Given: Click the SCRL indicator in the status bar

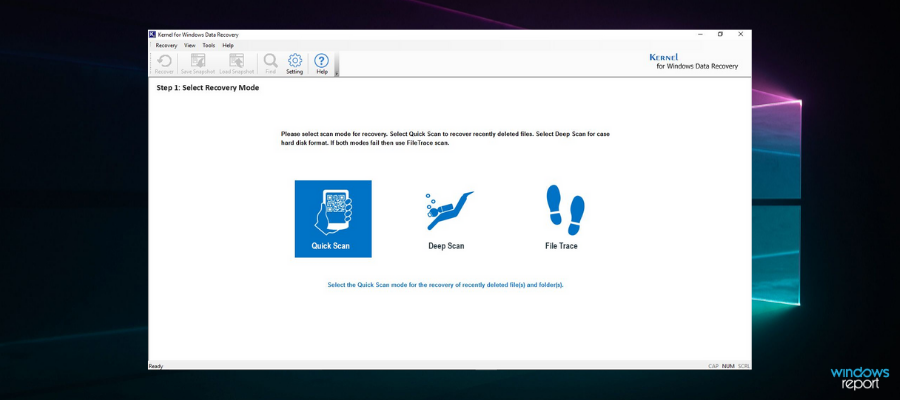Looking at the screenshot, I should click(744, 366).
